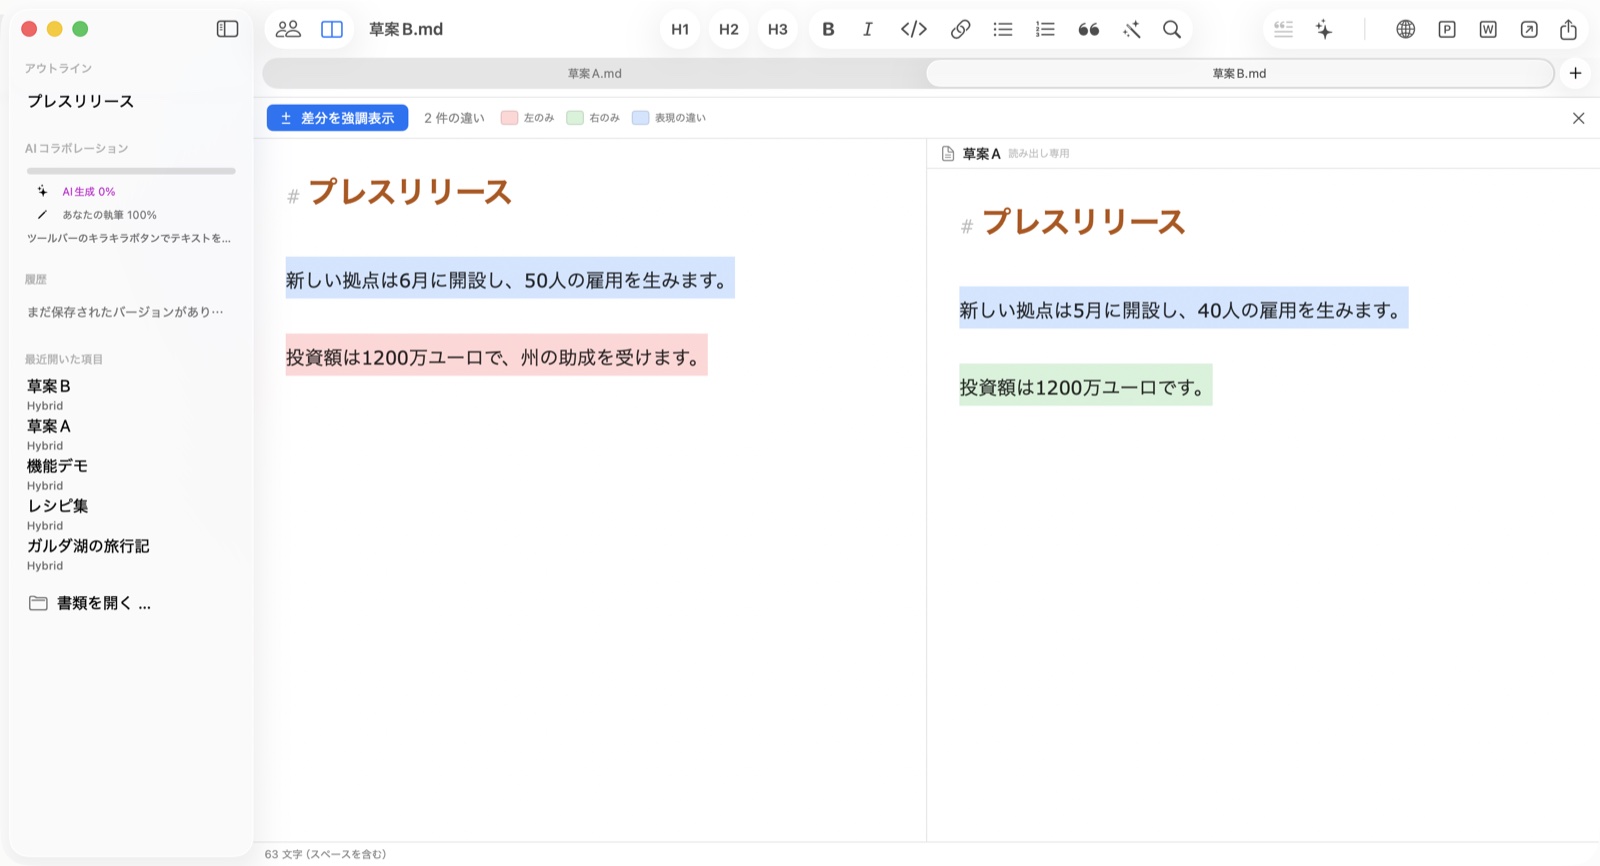This screenshot has height=866, width=1600.
Task: Insert a link via chain icon
Action: pos(960,29)
